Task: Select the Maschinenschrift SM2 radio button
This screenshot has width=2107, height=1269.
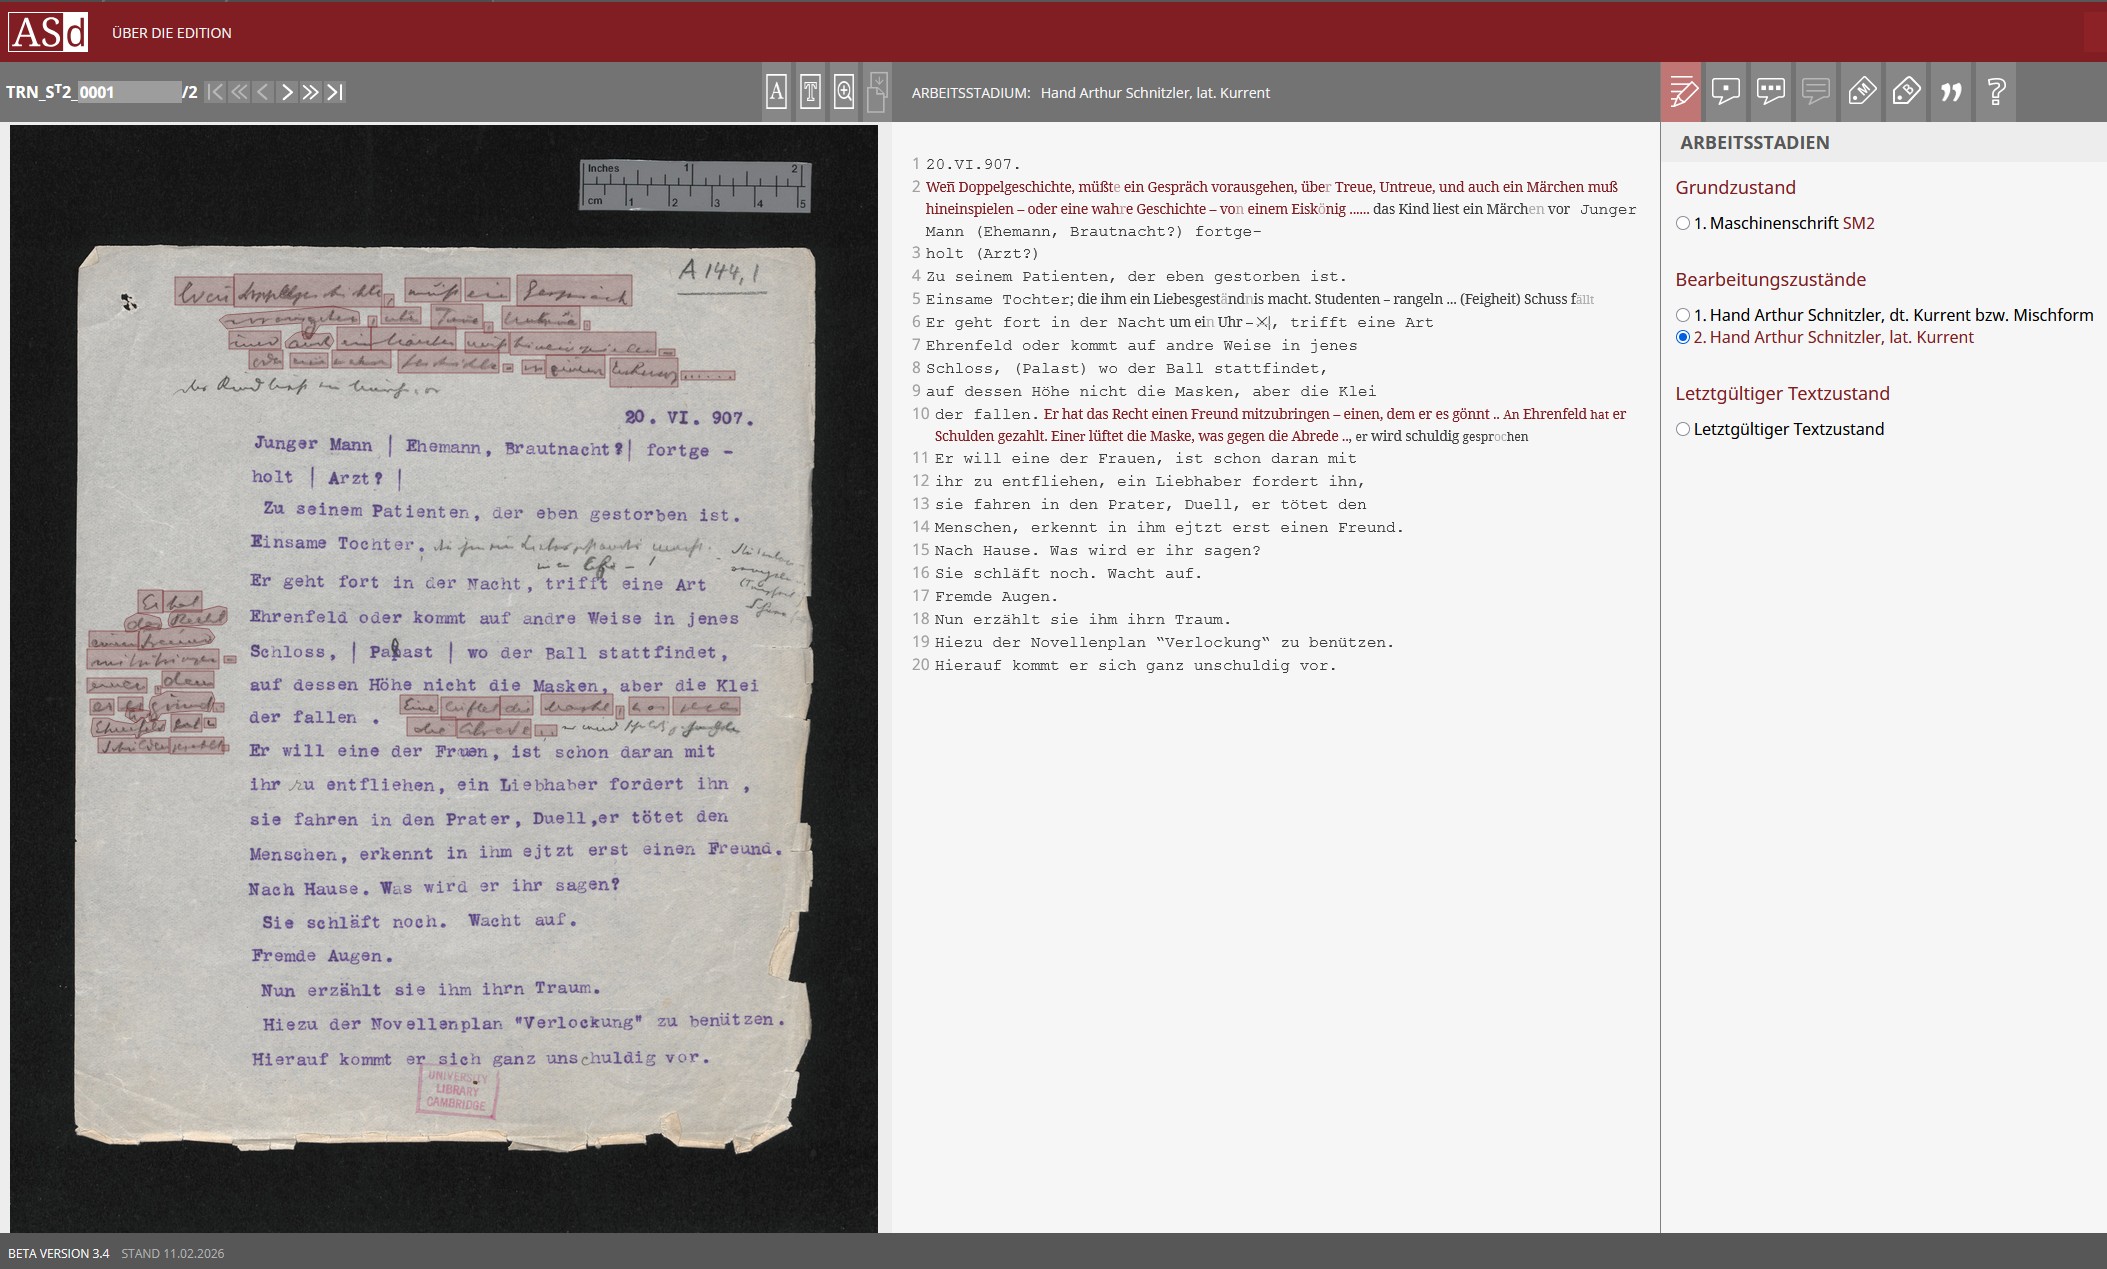Action: [x=1683, y=223]
